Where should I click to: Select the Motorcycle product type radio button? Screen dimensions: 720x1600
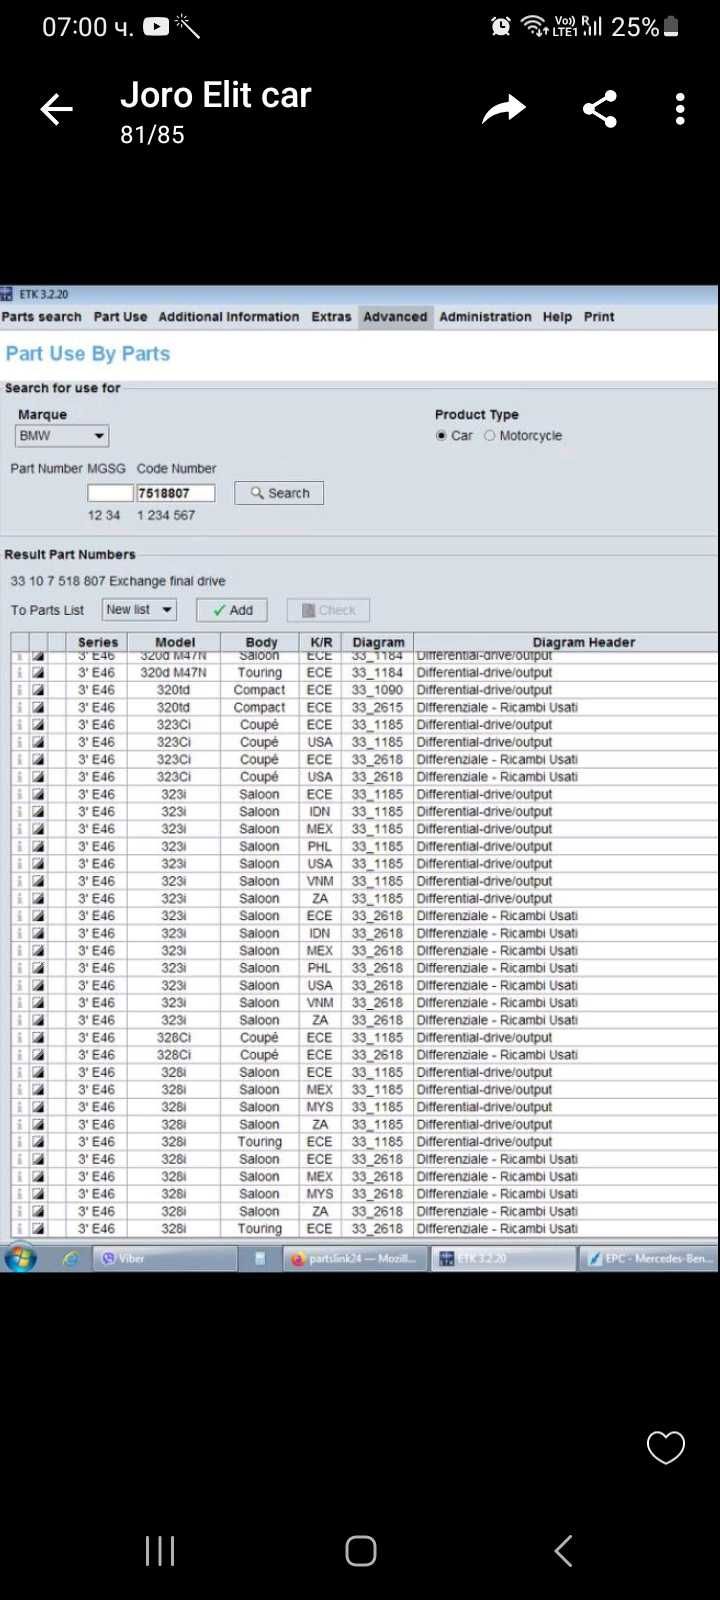click(489, 436)
